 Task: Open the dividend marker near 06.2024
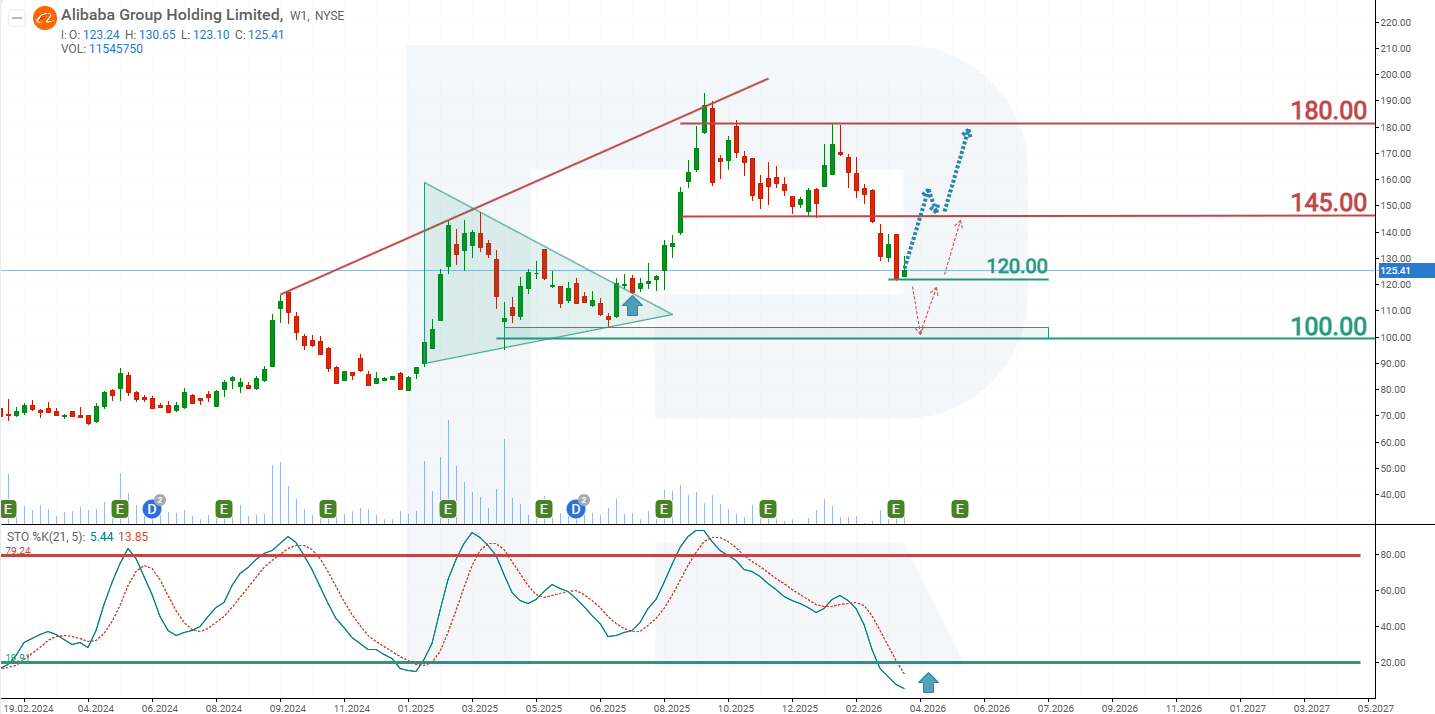point(154,509)
